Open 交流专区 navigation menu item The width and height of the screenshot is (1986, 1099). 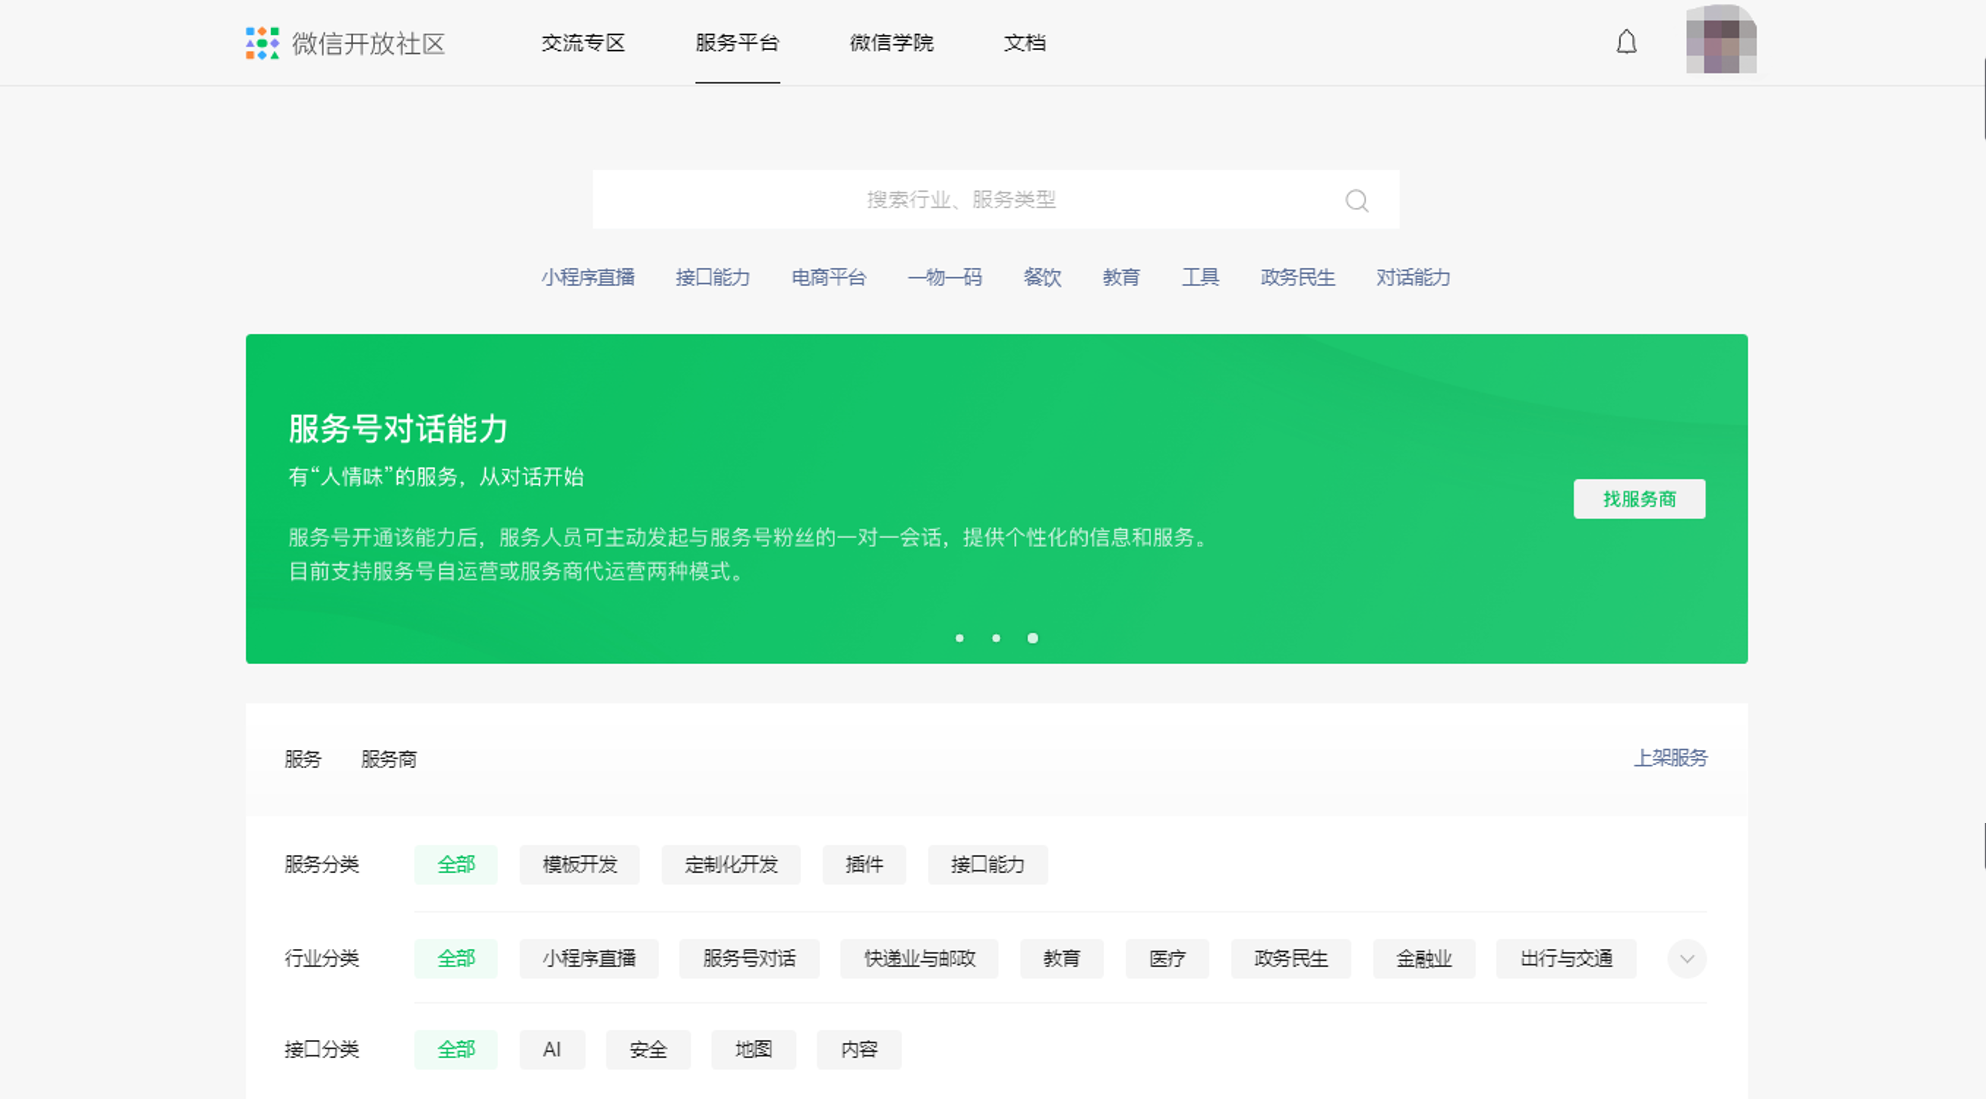583,43
